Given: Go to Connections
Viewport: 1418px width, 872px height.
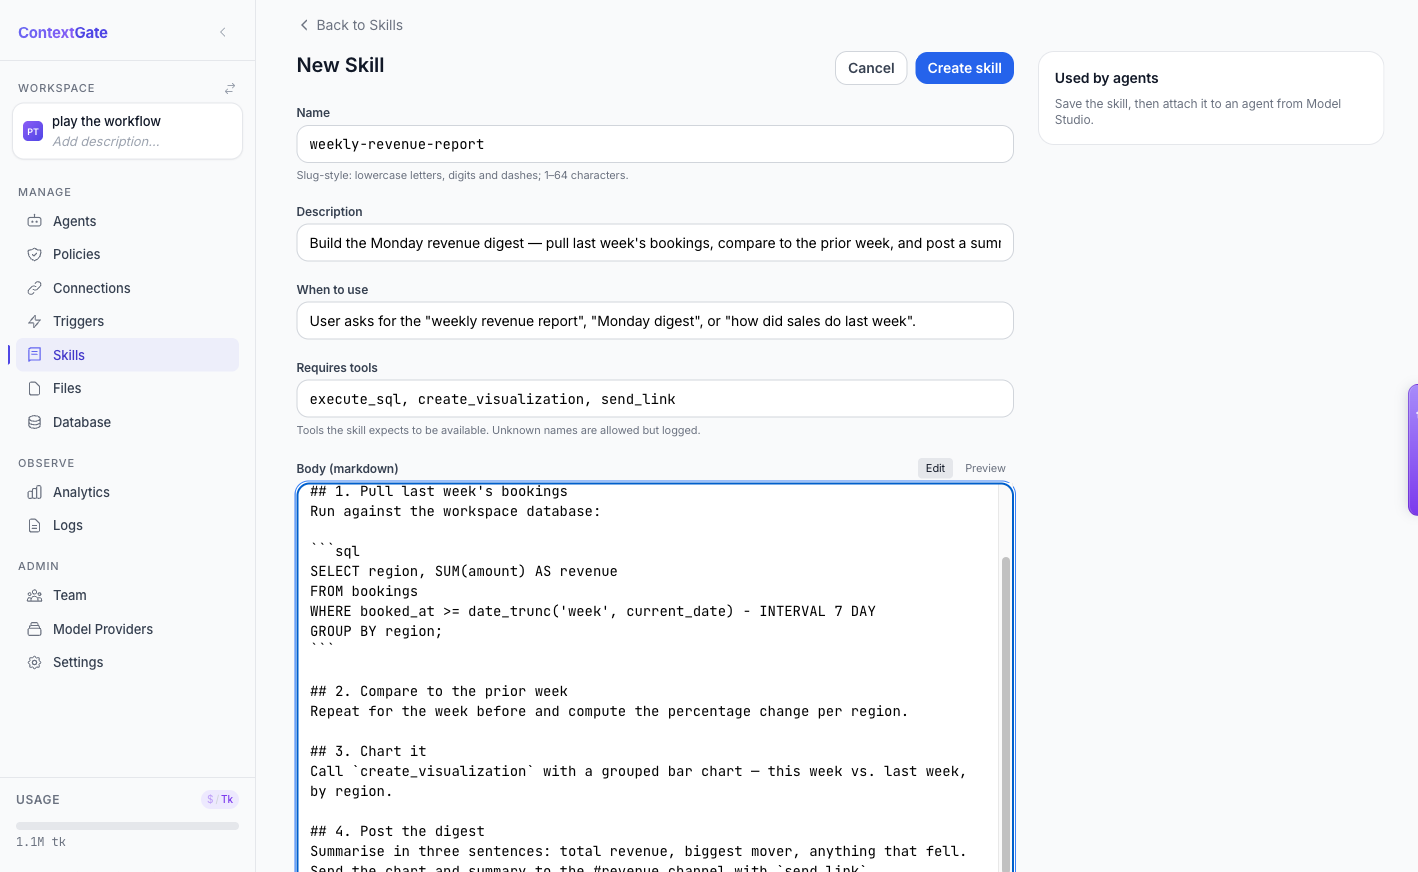Looking at the screenshot, I should coord(127,288).
